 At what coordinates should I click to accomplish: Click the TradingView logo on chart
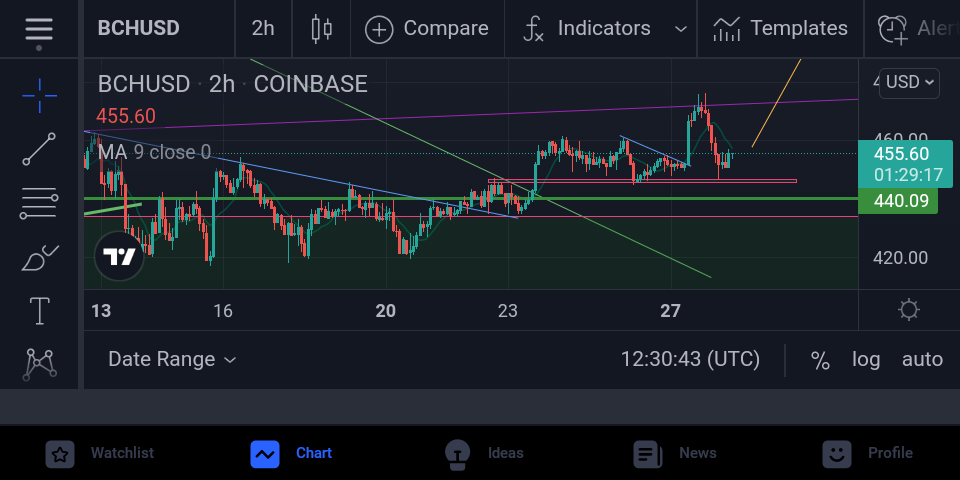click(x=119, y=257)
